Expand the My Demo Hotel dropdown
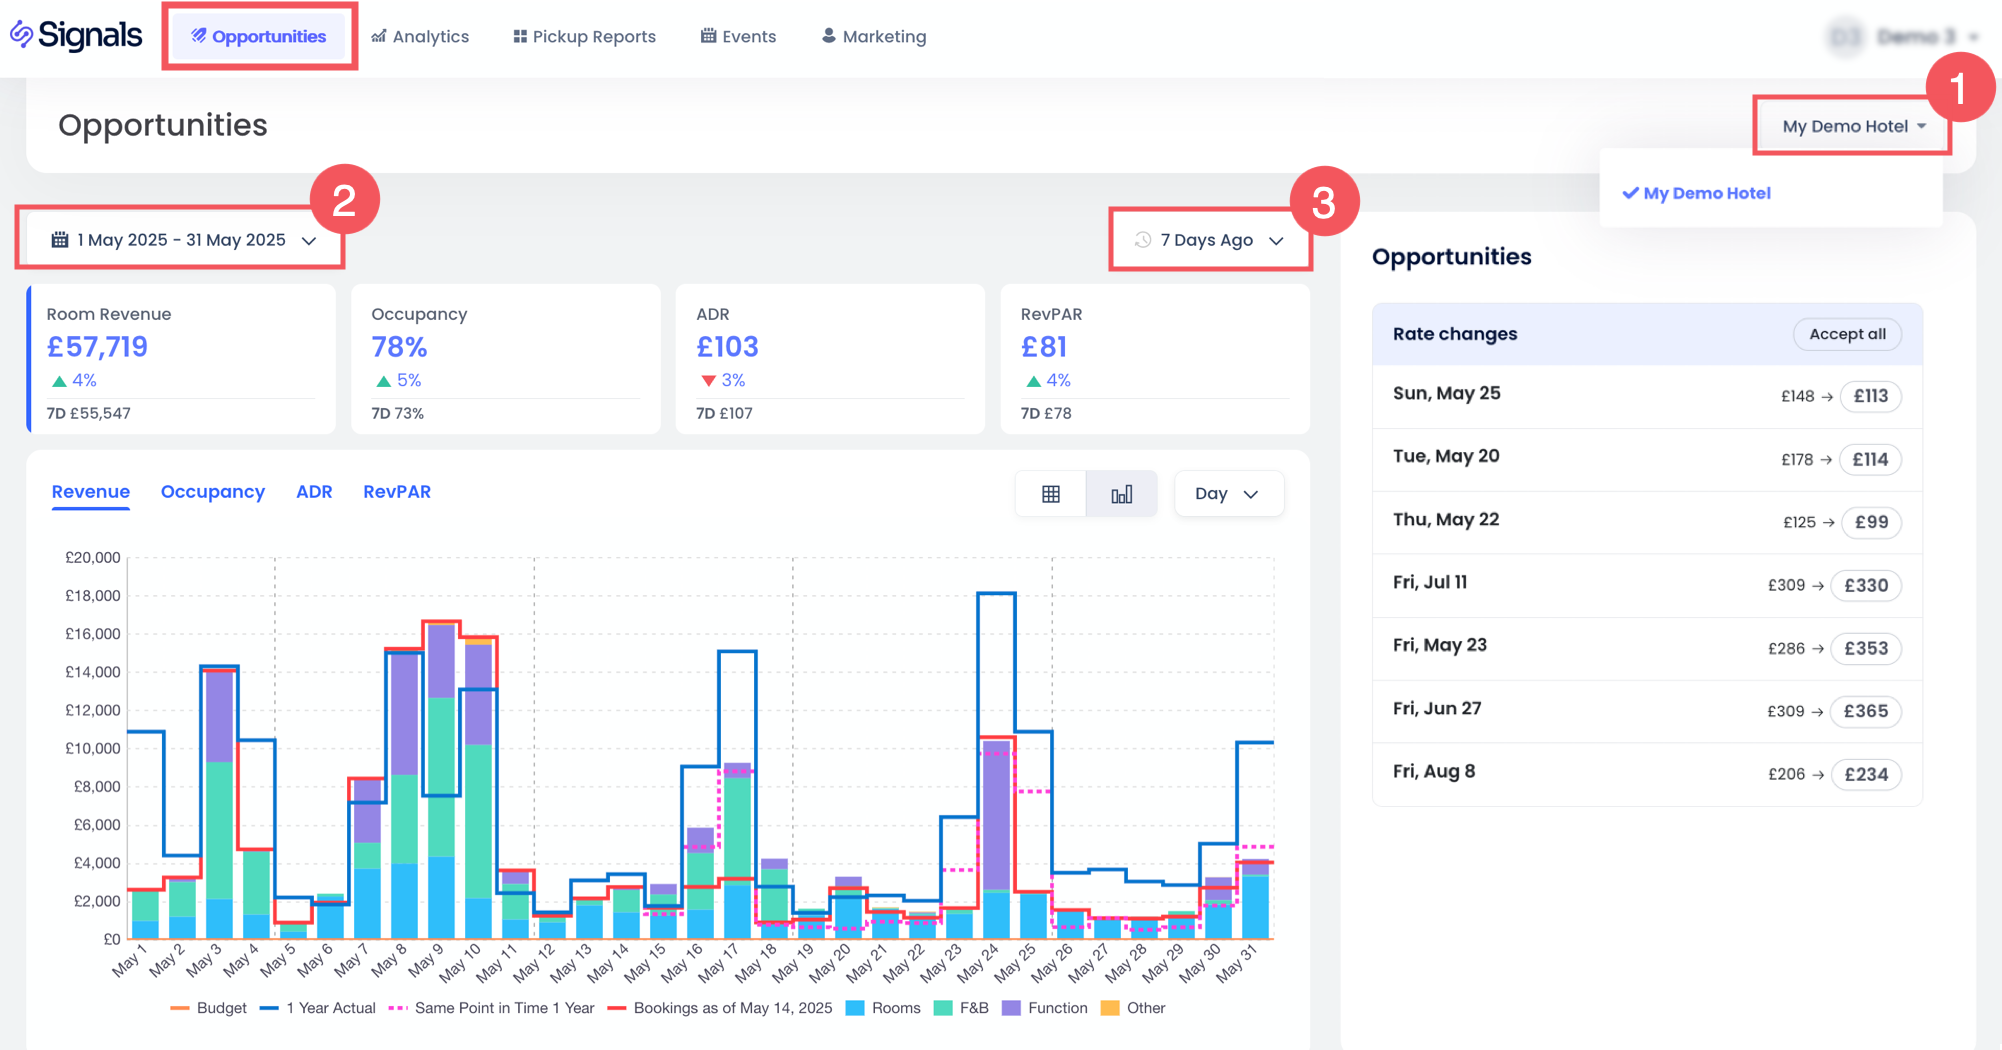 [x=1853, y=126]
